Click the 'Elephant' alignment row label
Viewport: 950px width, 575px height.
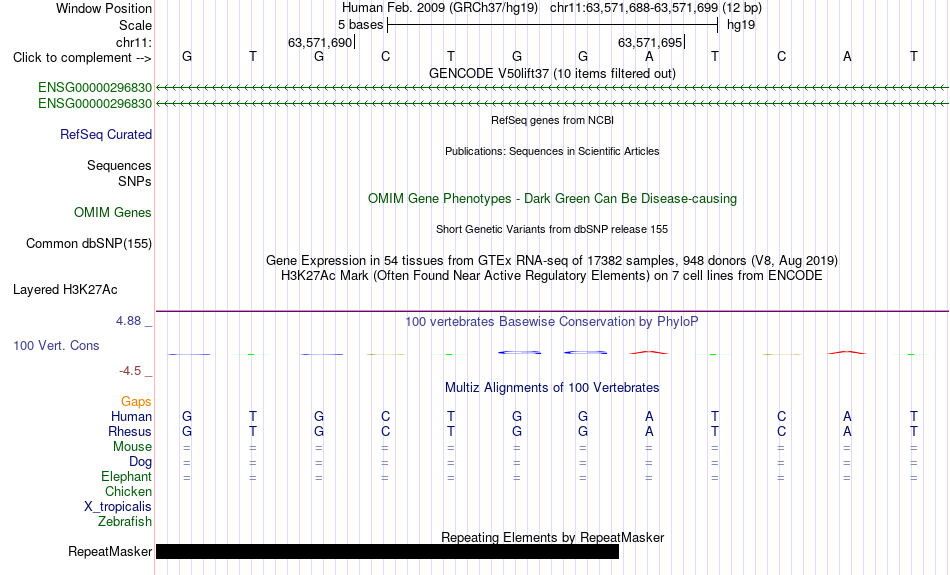[127, 477]
